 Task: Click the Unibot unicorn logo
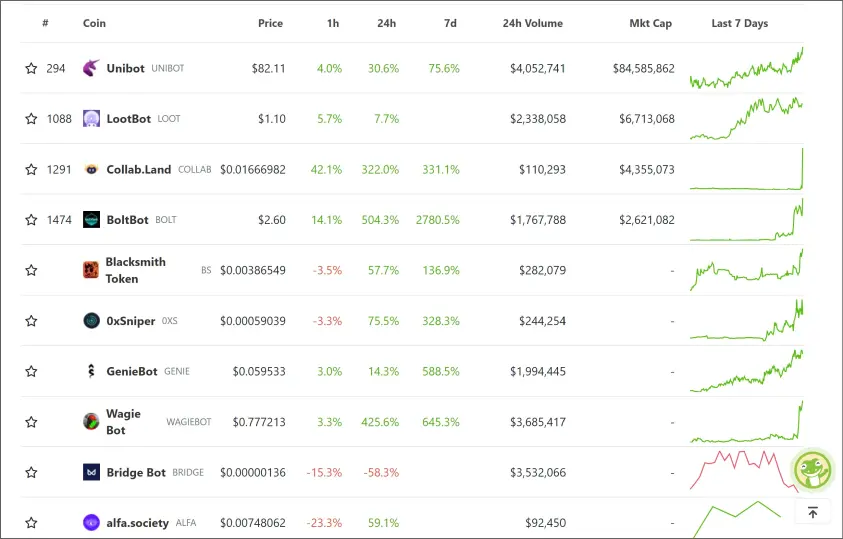pos(91,68)
